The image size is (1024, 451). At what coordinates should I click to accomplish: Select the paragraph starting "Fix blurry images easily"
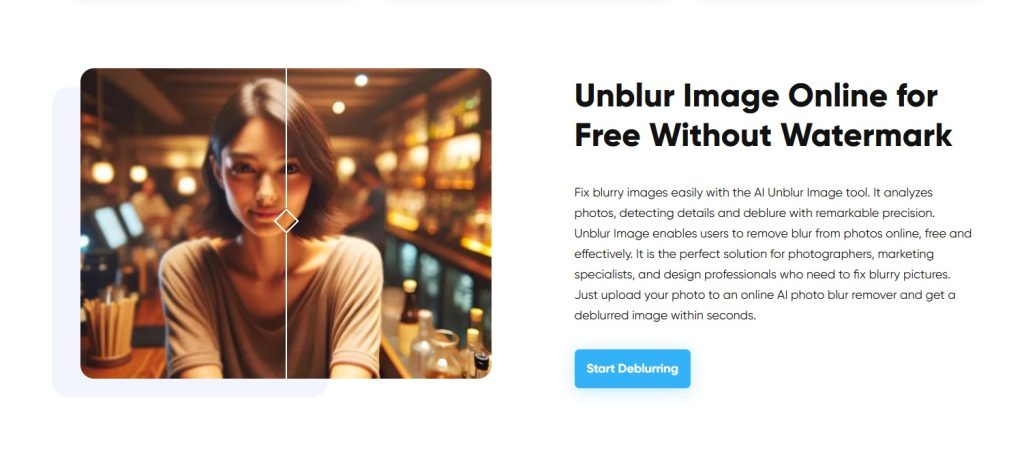tap(773, 254)
